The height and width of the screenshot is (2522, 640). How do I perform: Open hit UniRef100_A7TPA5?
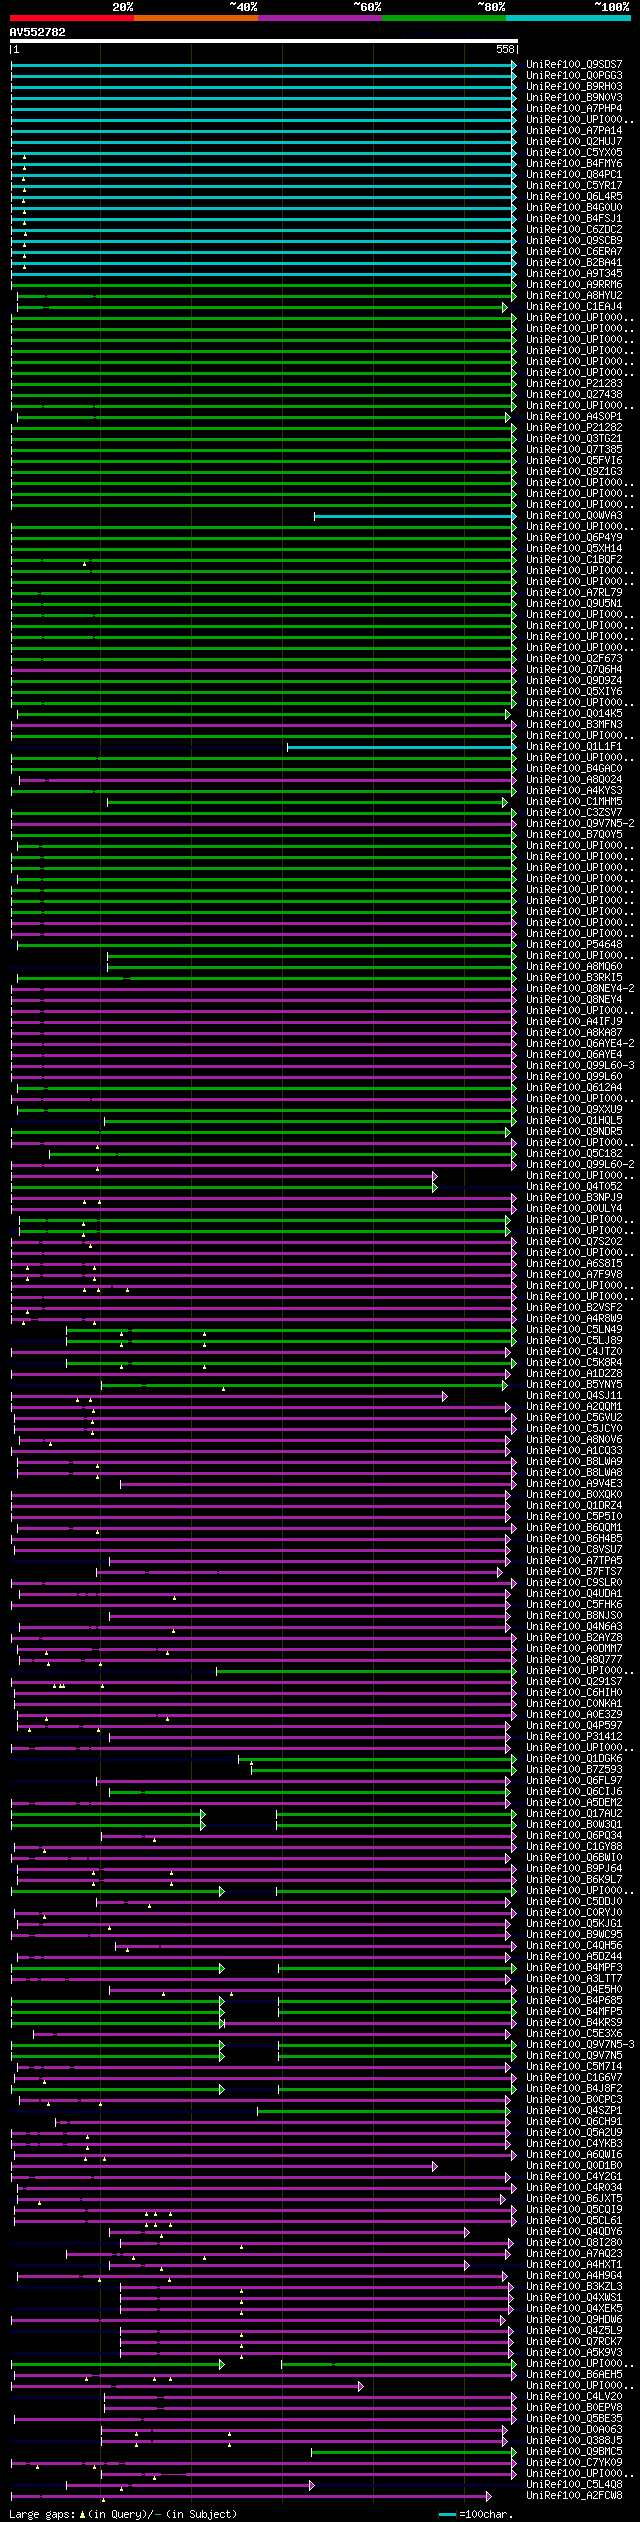[x=574, y=1561]
